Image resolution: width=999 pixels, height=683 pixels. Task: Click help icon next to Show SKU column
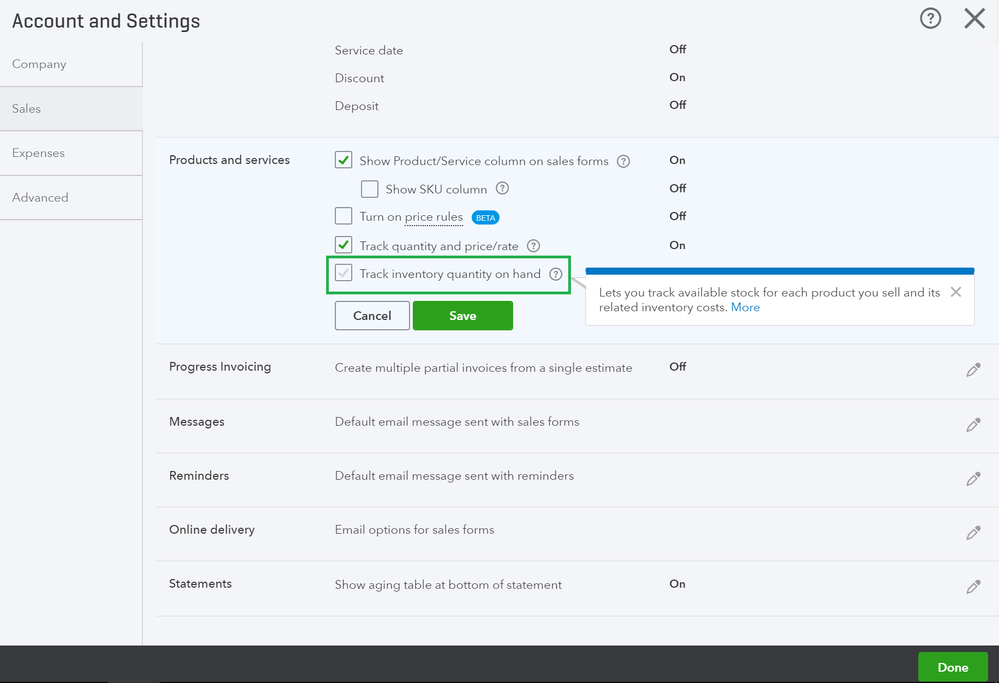click(502, 189)
